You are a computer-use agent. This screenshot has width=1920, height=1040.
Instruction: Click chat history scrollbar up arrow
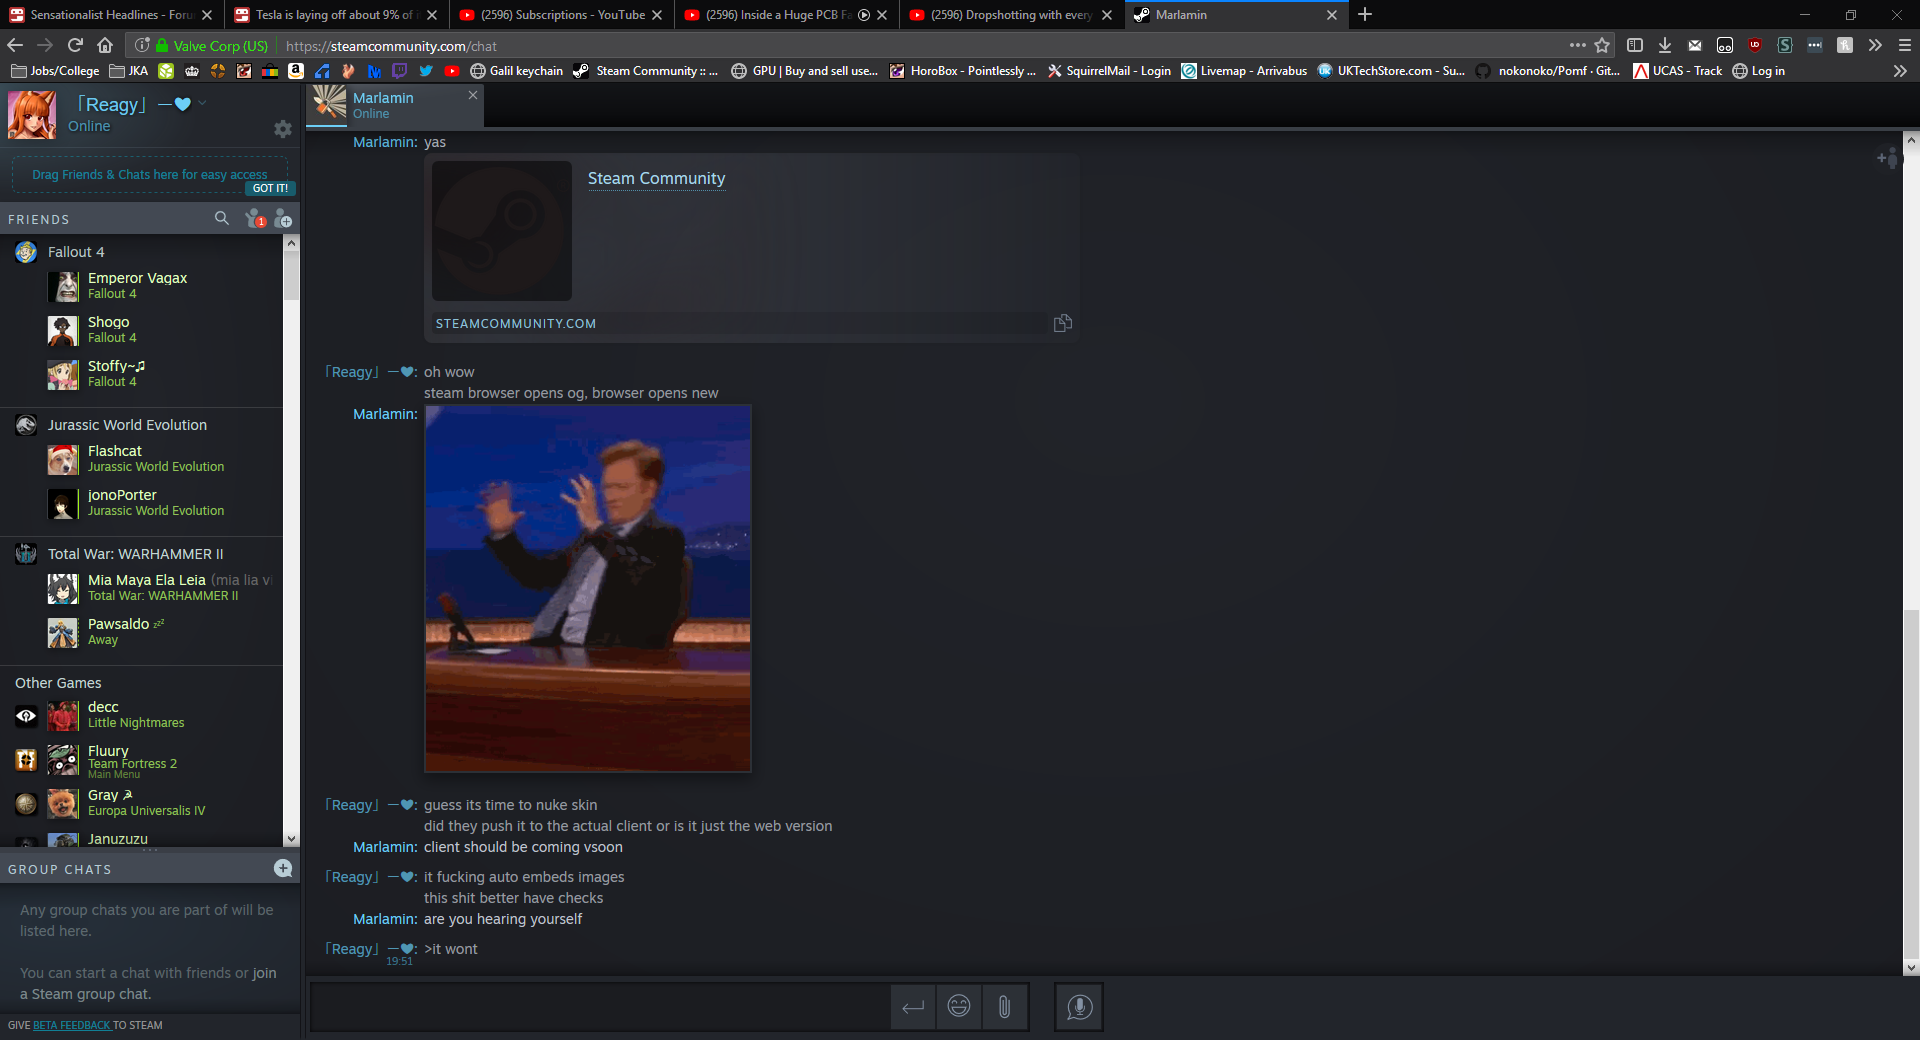click(1911, 141)
